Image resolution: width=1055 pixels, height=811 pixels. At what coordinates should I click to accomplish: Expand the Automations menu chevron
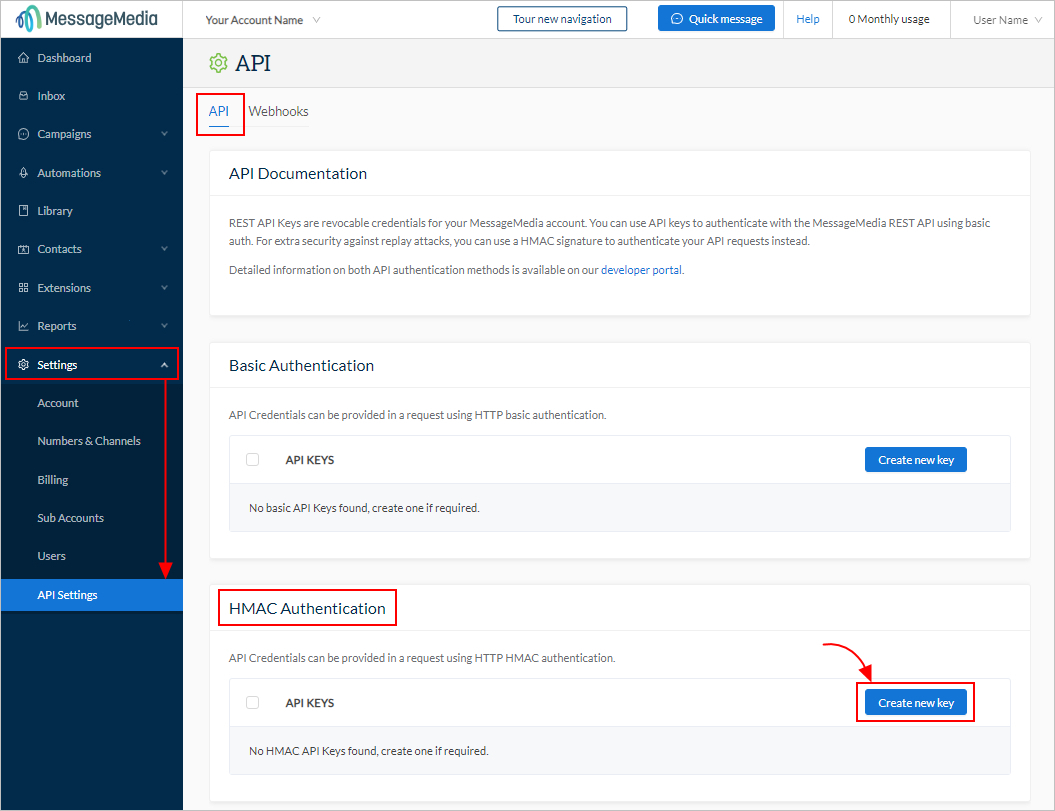tap(164, 173)
